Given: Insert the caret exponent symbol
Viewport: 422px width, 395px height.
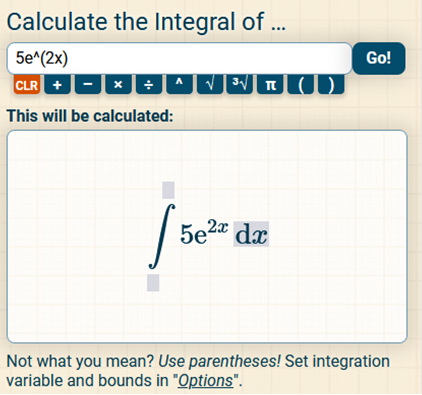Looking at the screenshot, I should pos(179,85).
